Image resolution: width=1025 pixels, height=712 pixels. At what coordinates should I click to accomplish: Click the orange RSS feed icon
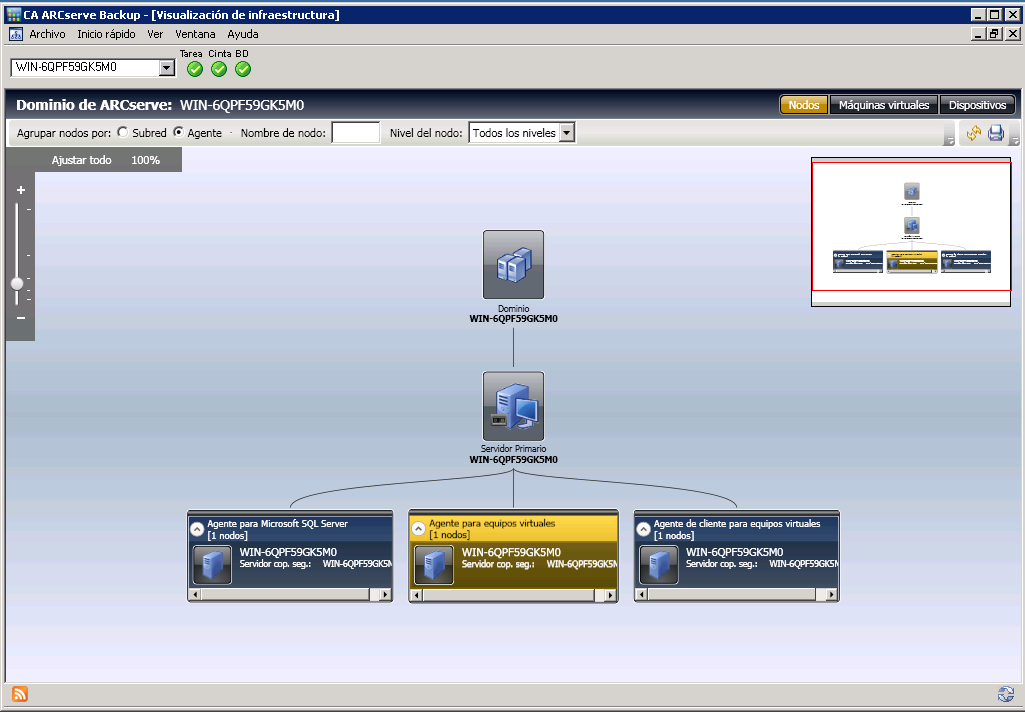pos(20,694)
